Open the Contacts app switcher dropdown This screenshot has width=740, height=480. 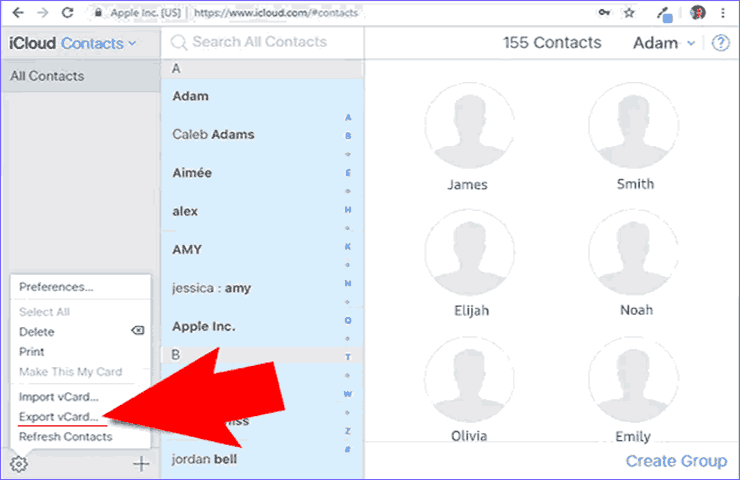click(99, 43)
